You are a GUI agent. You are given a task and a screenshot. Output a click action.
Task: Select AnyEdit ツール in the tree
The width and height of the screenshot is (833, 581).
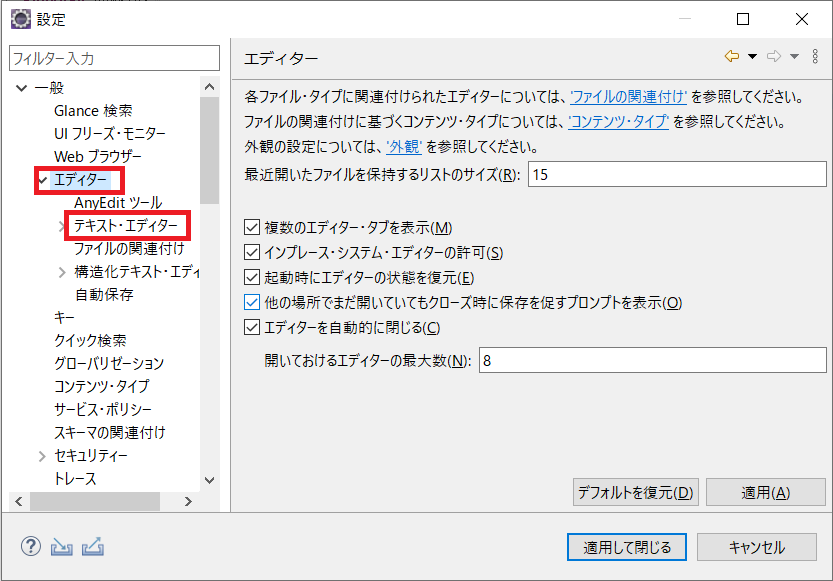point(118,203)
